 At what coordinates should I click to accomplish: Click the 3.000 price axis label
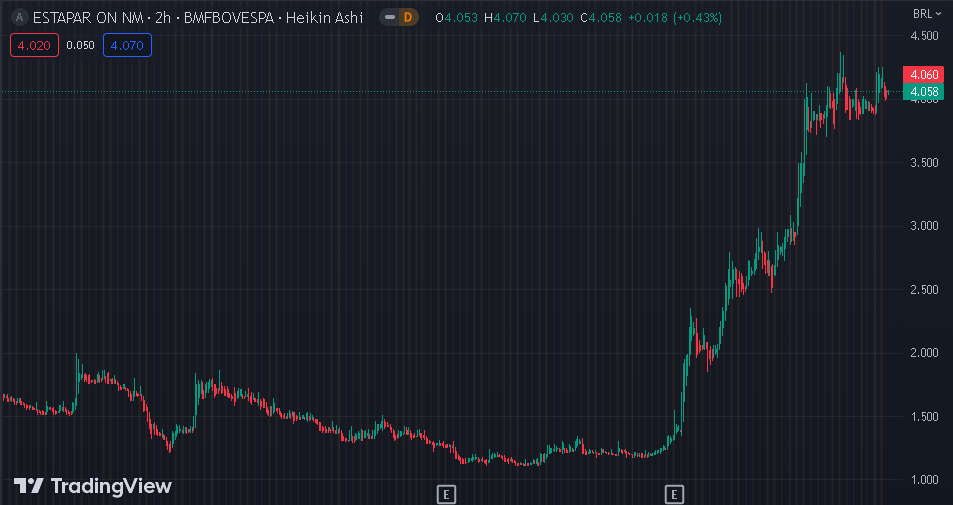coord(924,226)
